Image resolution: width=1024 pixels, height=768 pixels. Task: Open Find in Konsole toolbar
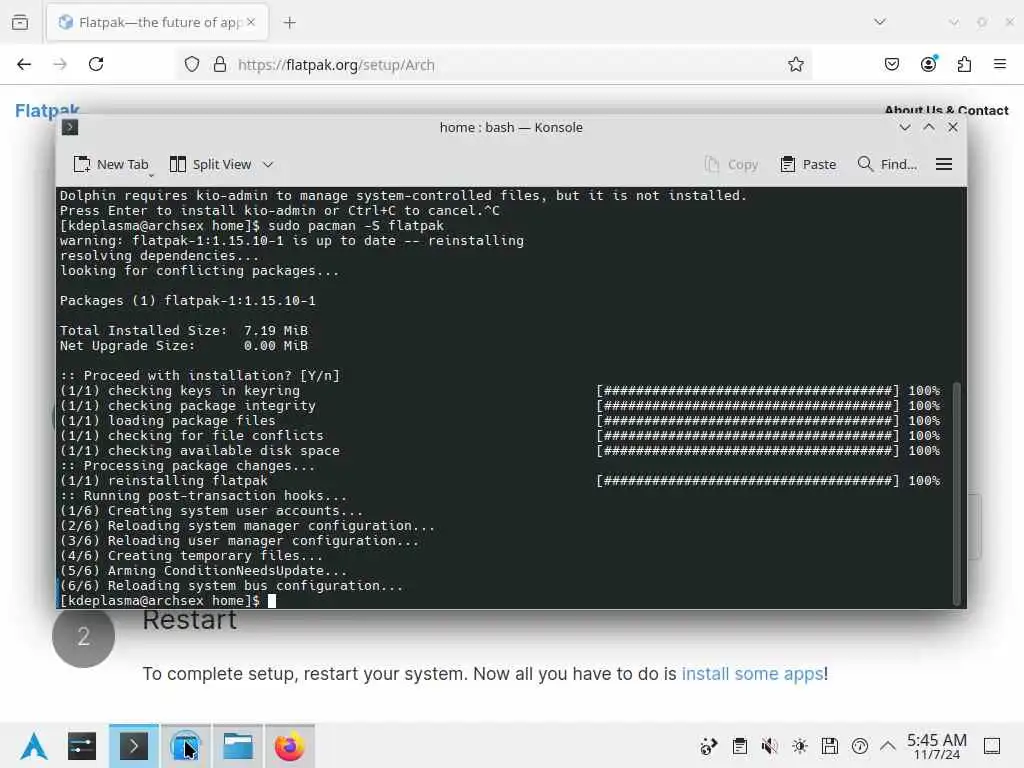coord(888,165)
